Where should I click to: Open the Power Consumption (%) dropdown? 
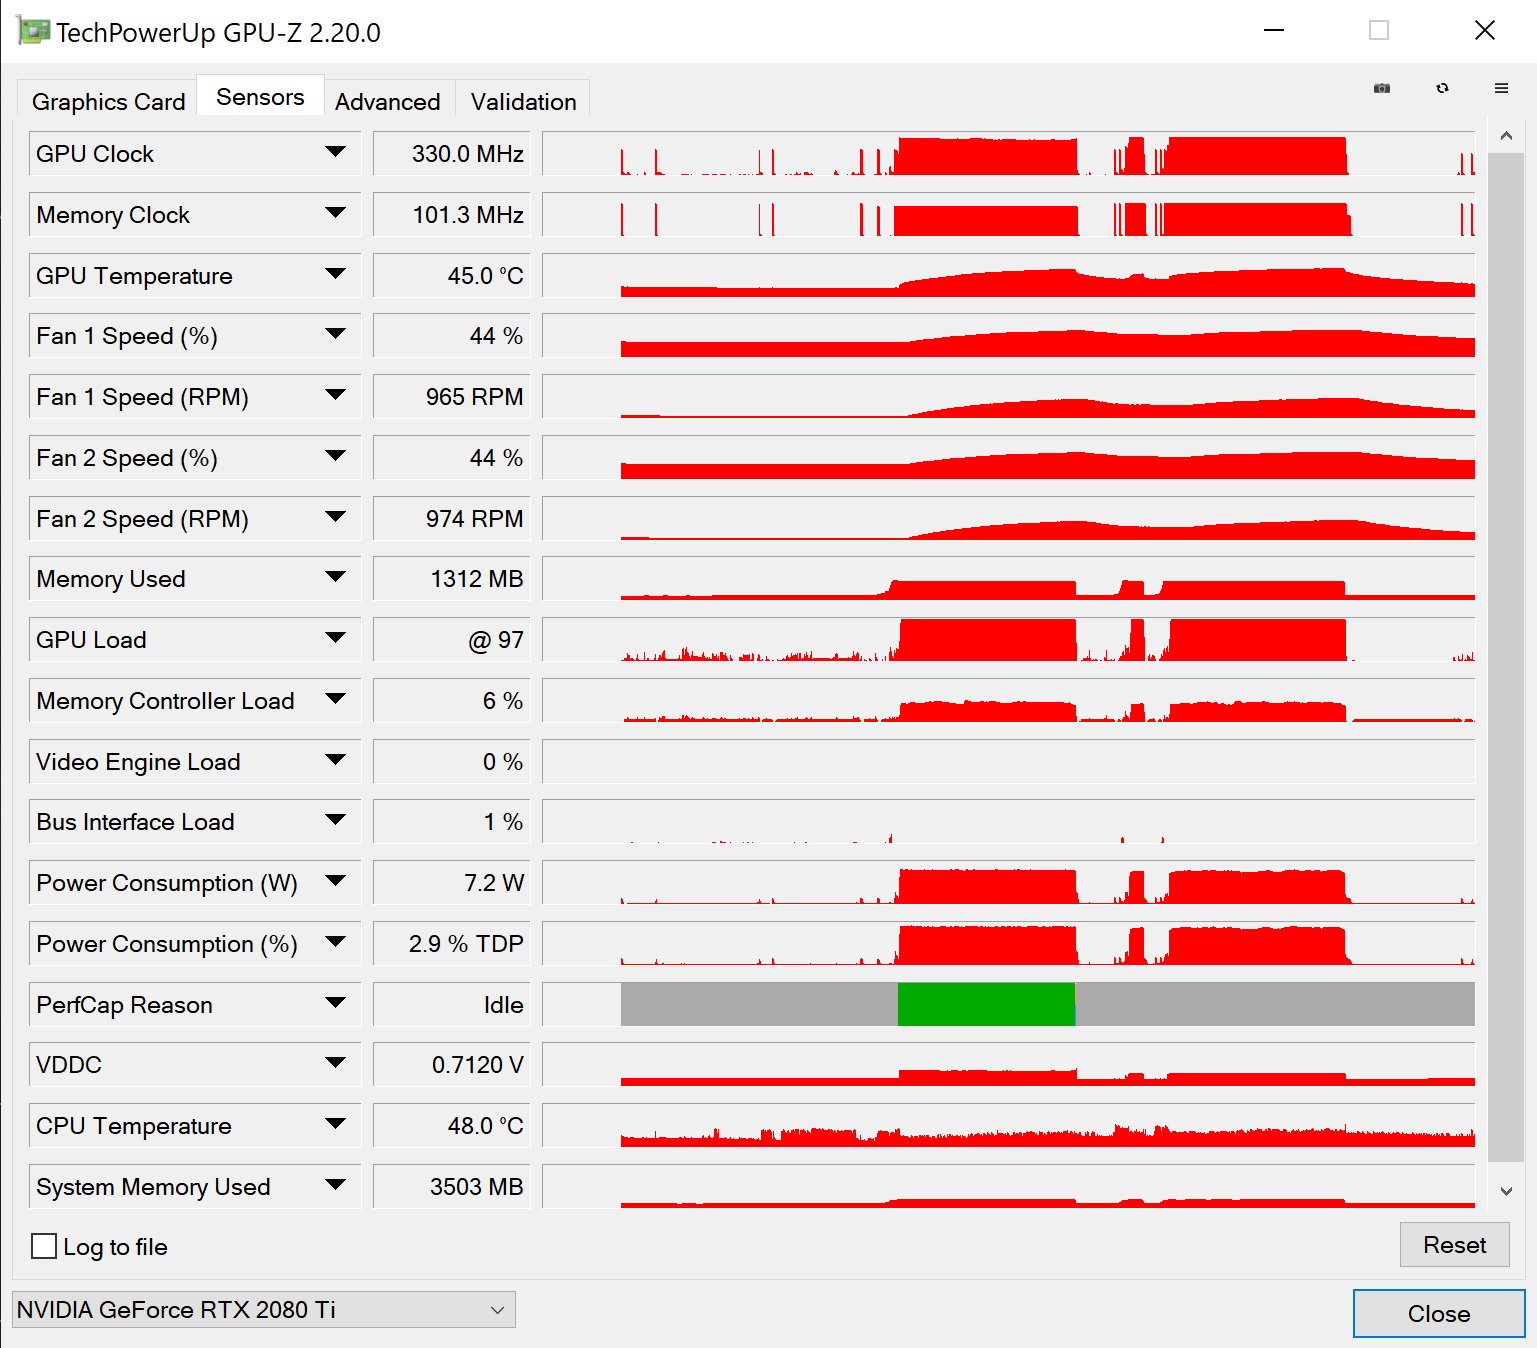[x=335, y=943]
